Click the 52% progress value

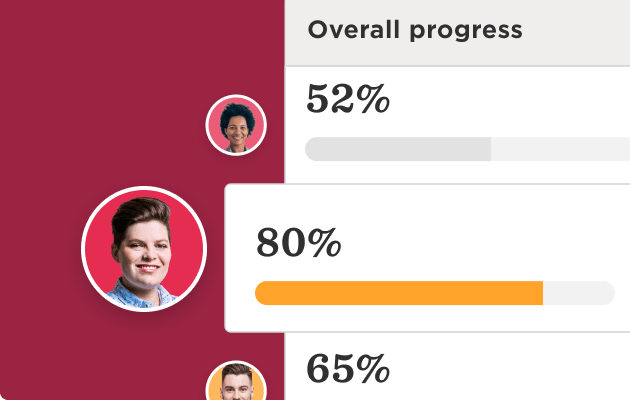click(348, 99)
